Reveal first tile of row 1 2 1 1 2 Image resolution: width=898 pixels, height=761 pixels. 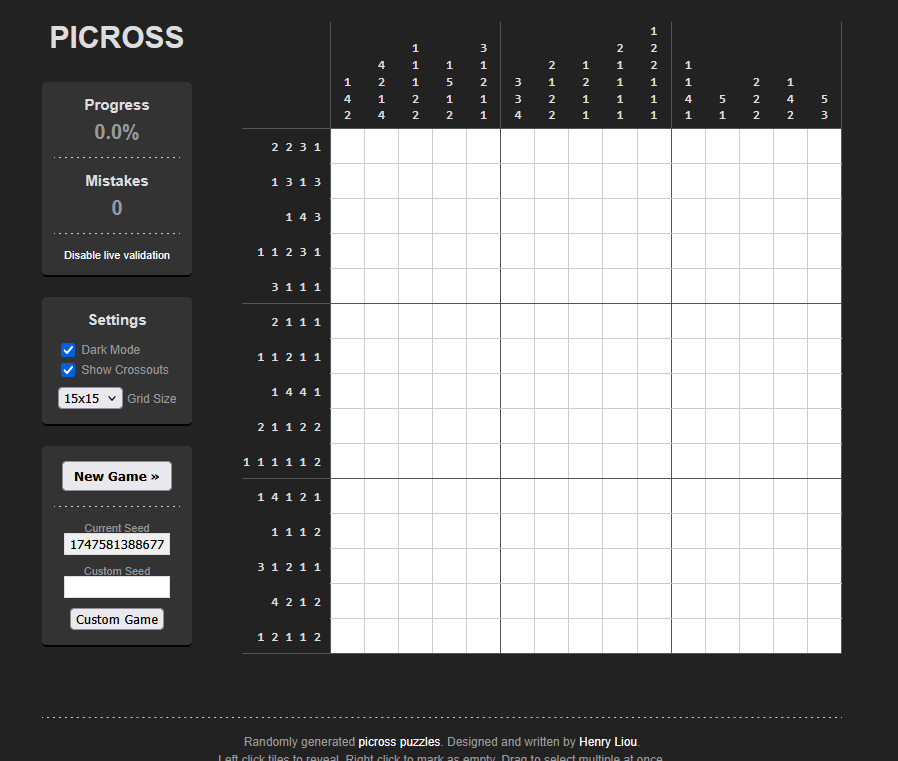pos(348,636)
